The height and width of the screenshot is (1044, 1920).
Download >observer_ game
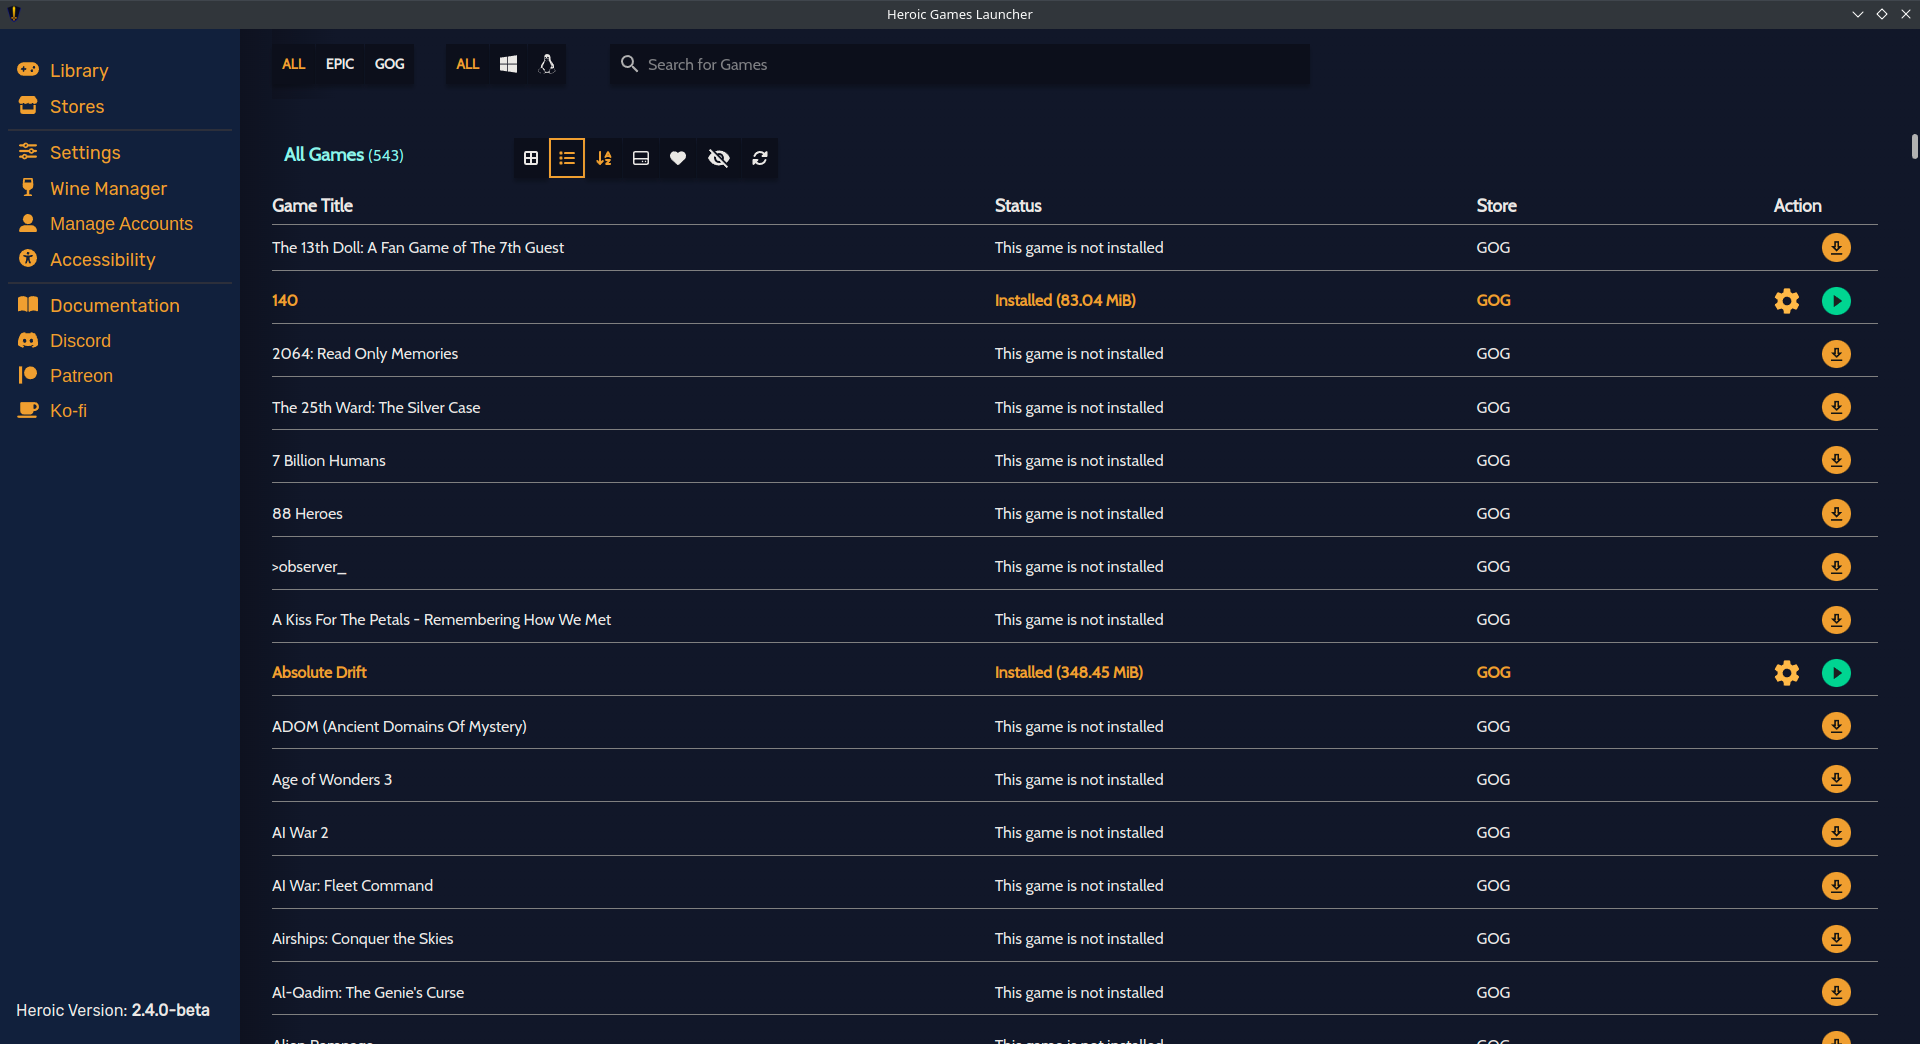click(1836, 567)
